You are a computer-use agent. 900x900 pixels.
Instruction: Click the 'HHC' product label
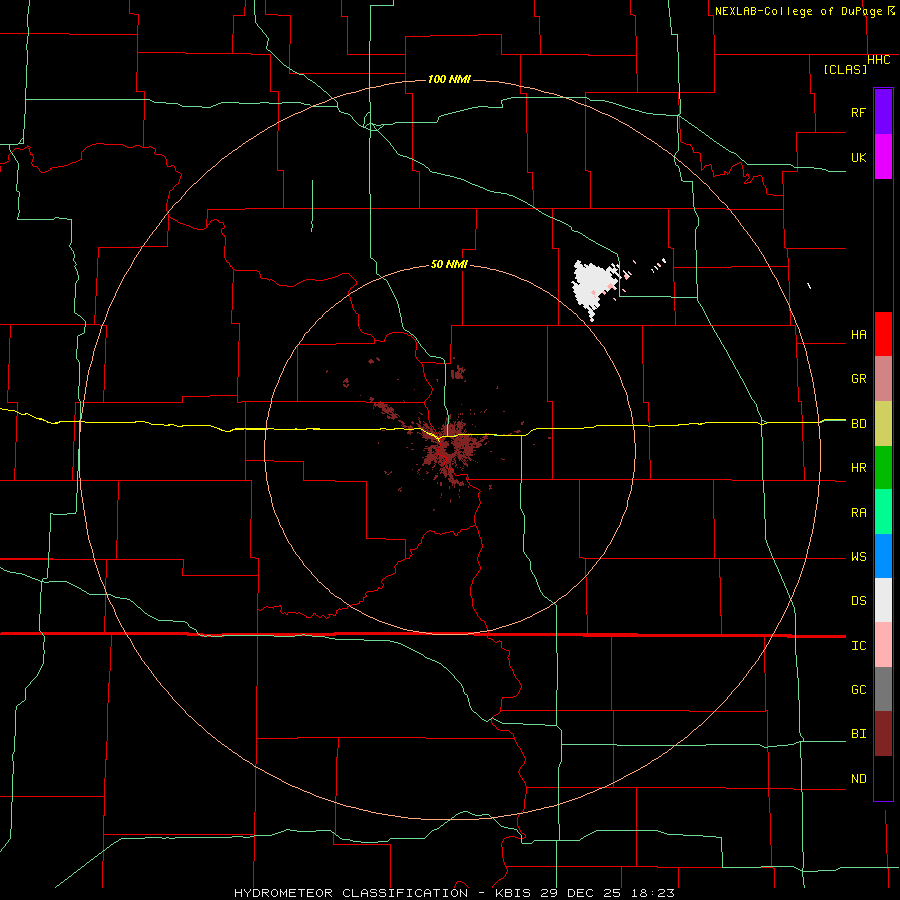click(879, 60)
